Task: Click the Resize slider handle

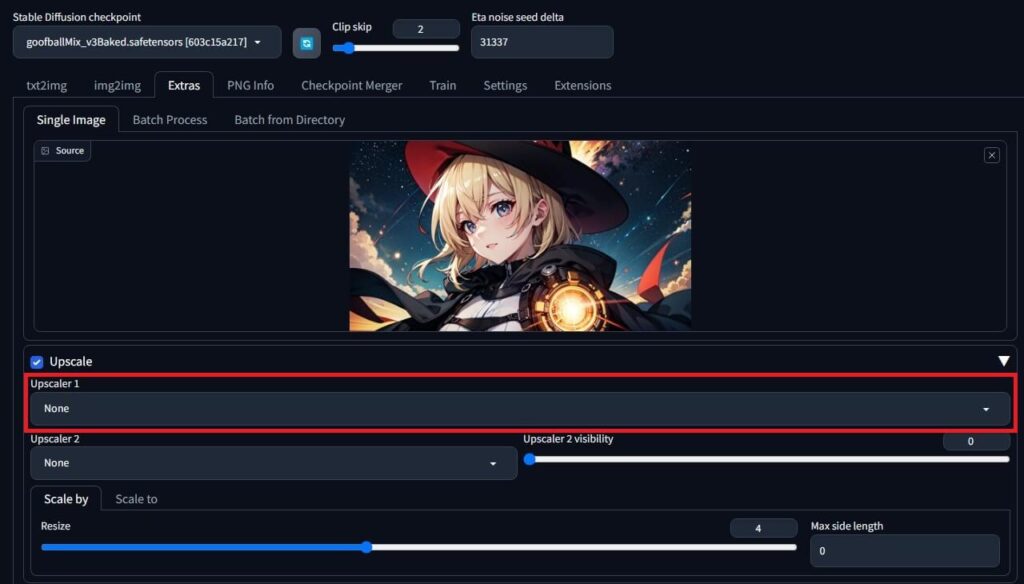Action: tap(366, 547)
